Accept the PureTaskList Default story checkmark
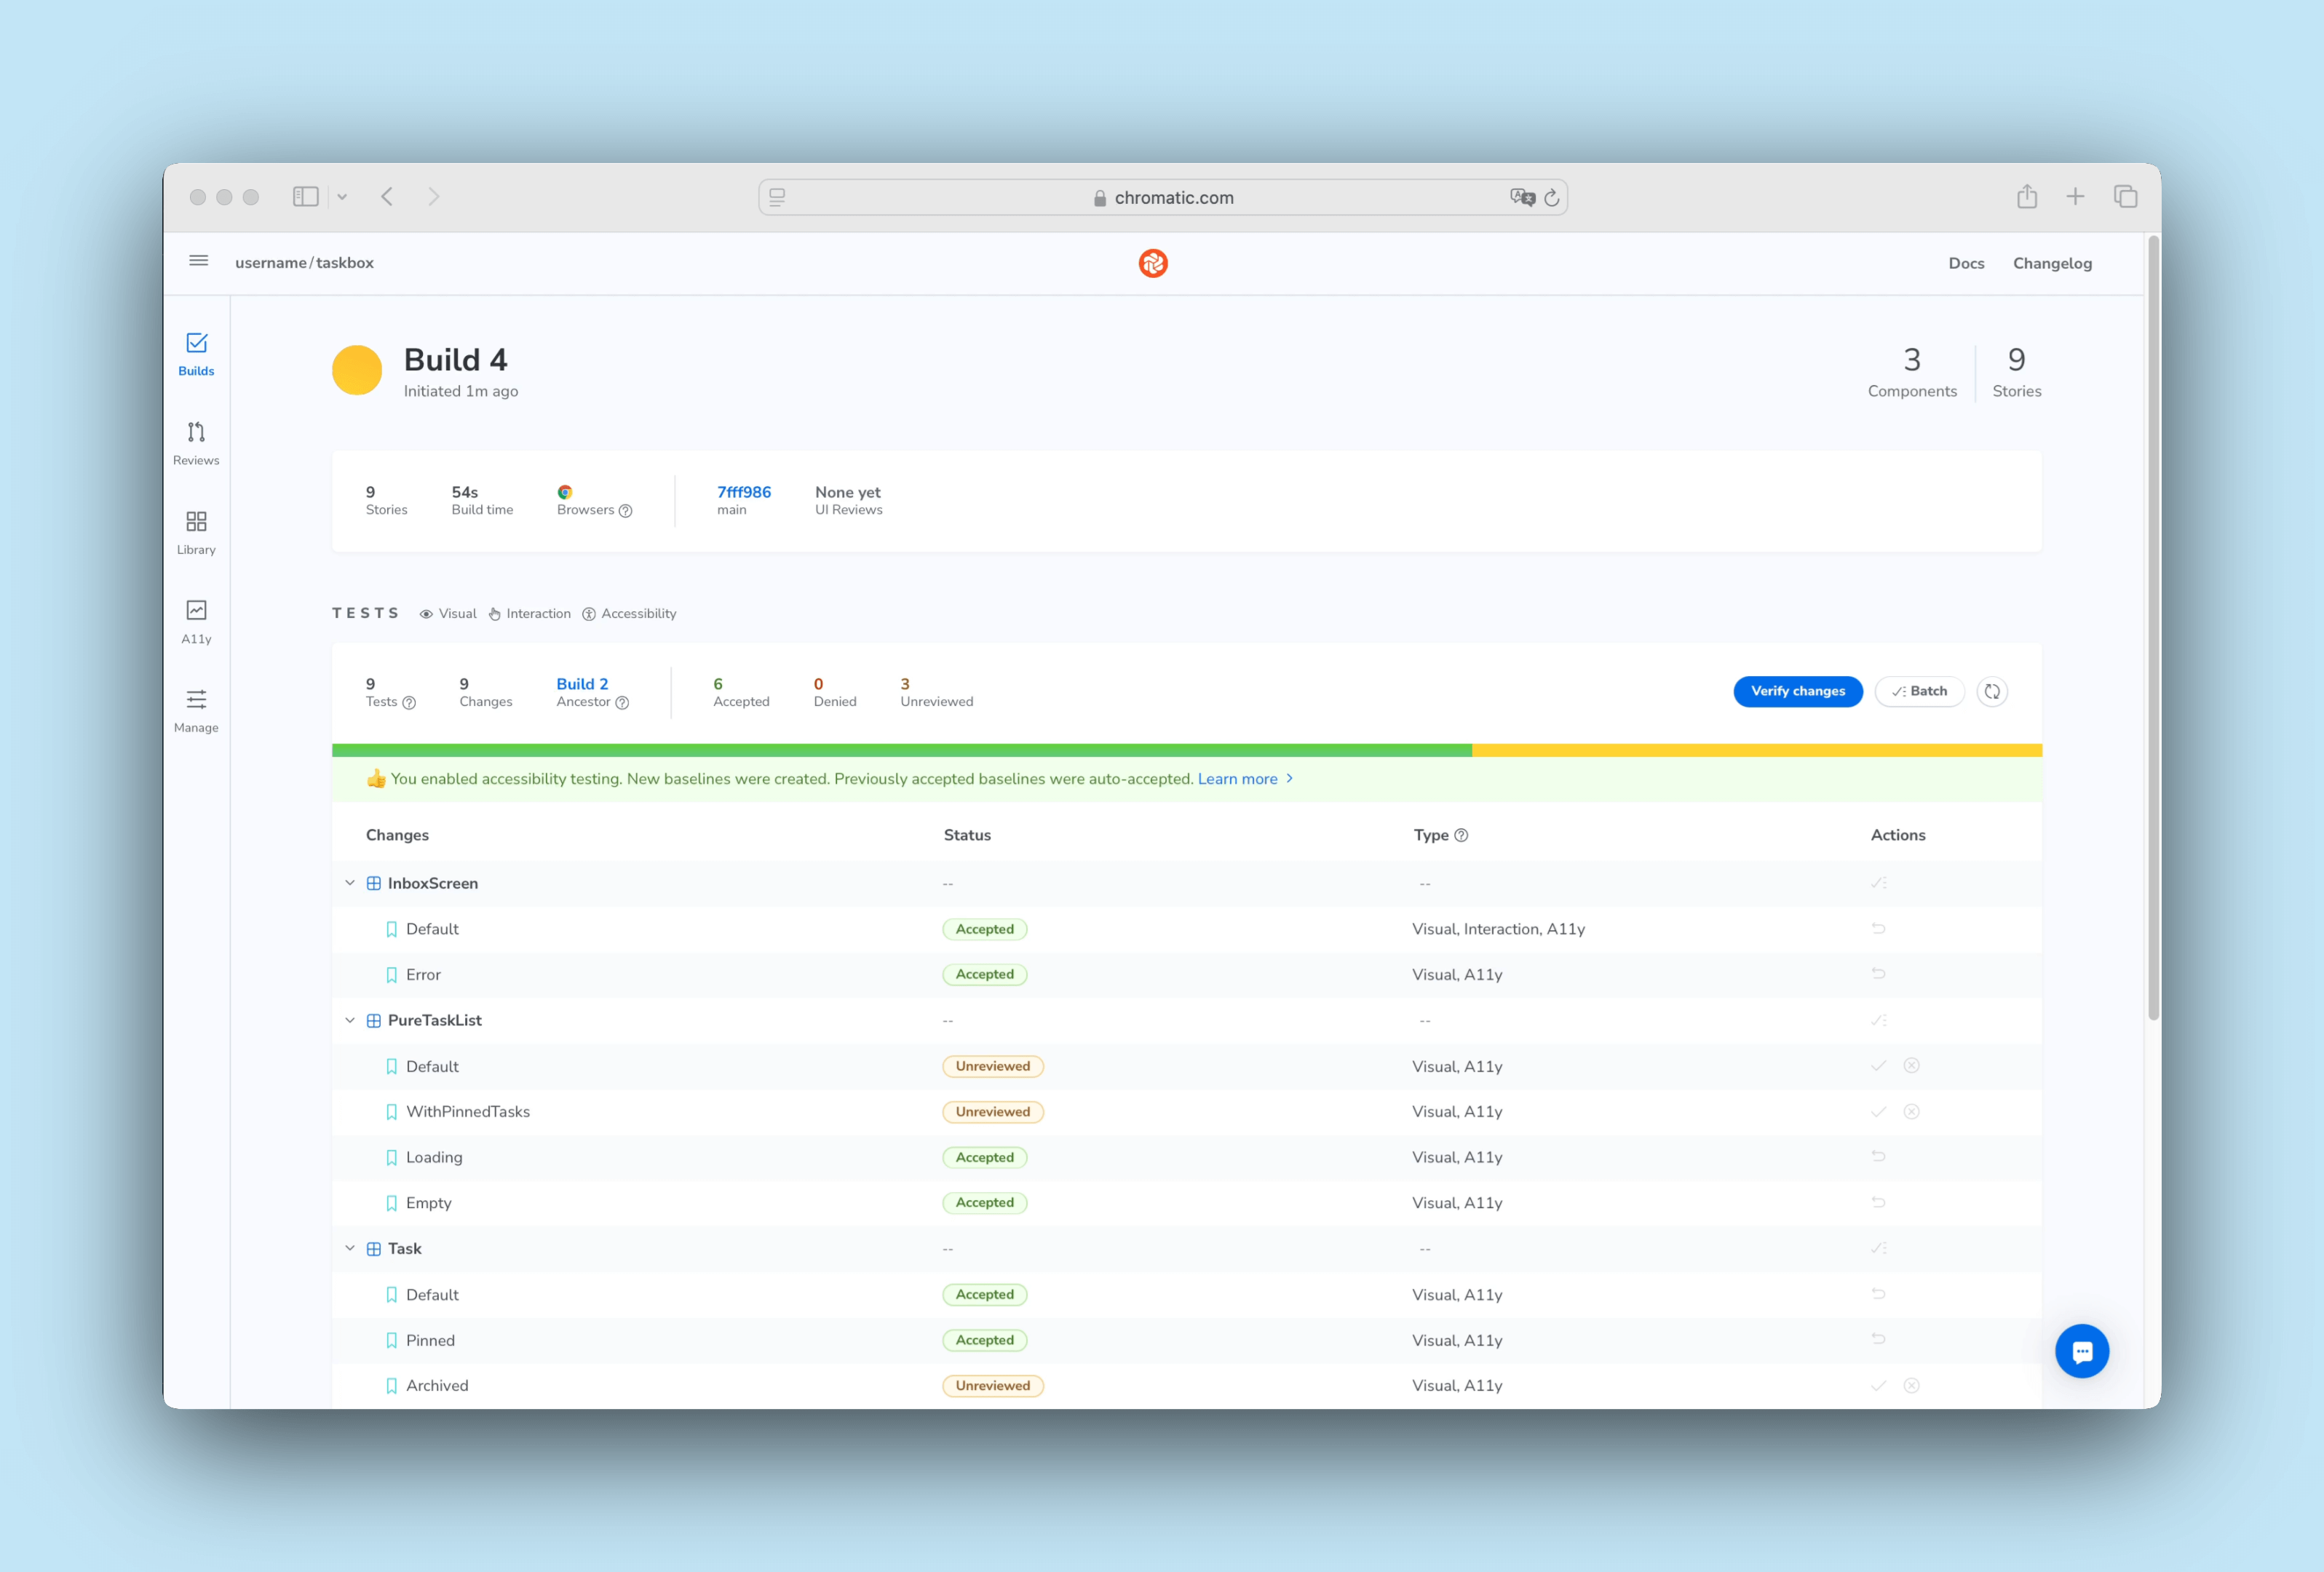Image resolution: width=2324 pixels, height=1572 pixels. [x=1878, y=1066]
